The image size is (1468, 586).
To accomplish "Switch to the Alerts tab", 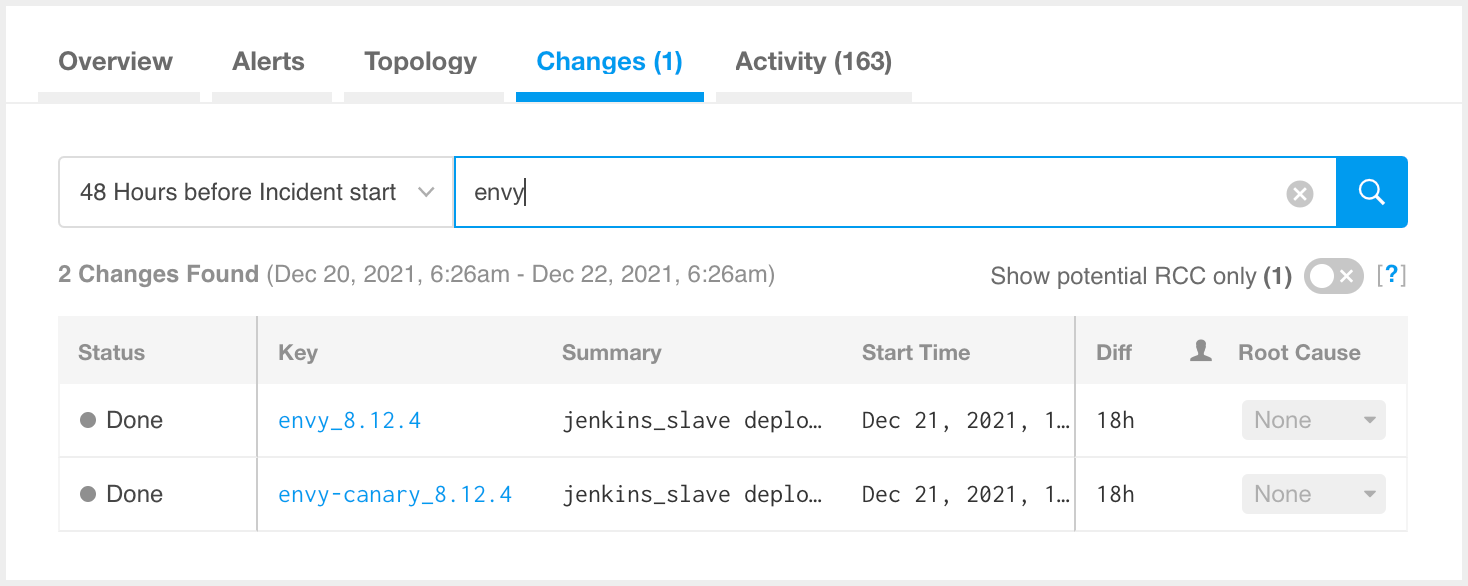I will (268, 61).
